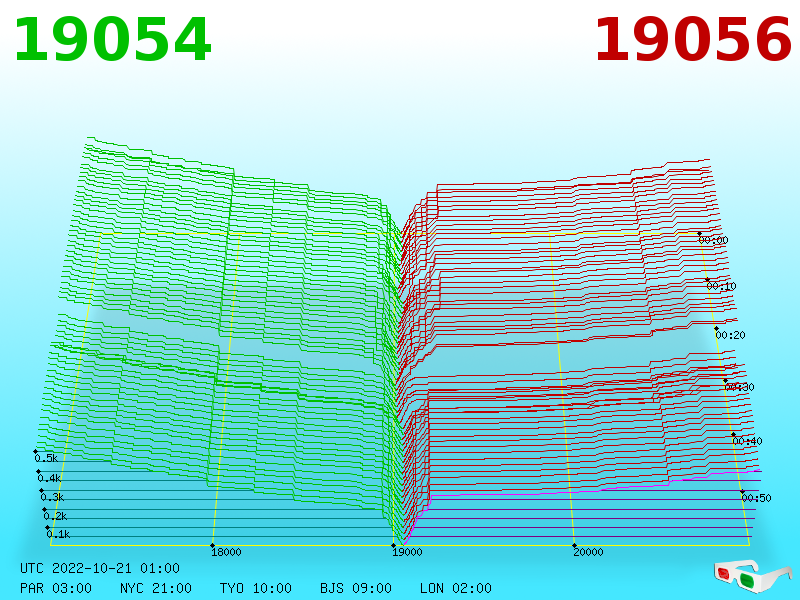Click the LON 02:00 city time
The width and height of the screenshot is (800, 600).
pyautogui.click(x=456, y=588)
